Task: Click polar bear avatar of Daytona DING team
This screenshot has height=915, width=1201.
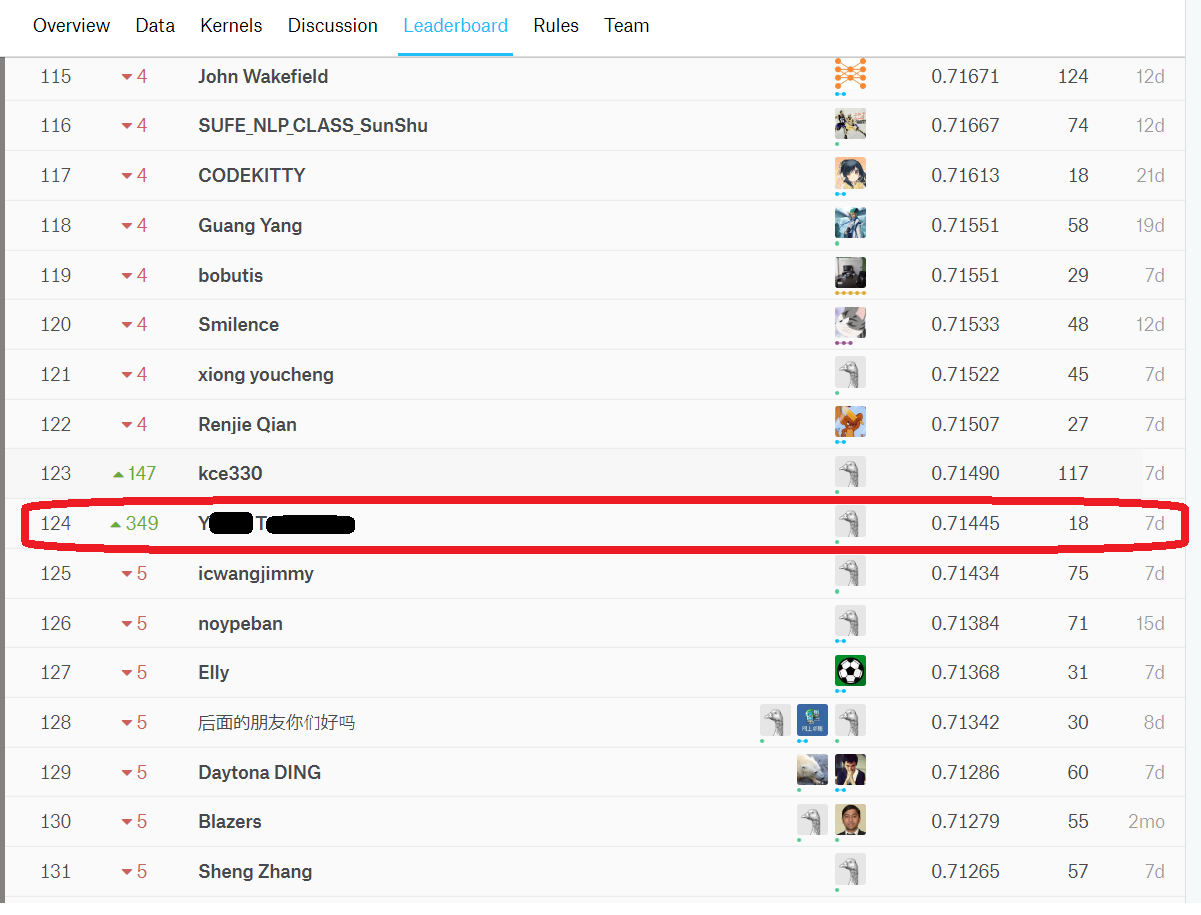Action: coord(812,770)
